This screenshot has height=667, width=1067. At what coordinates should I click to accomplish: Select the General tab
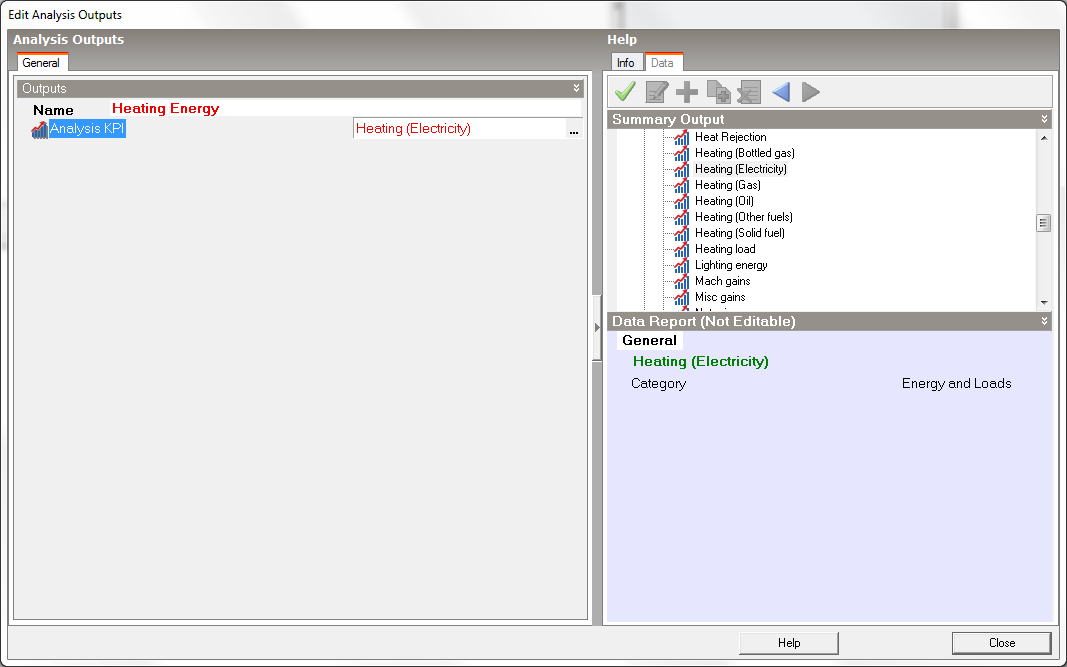[41, 63]
